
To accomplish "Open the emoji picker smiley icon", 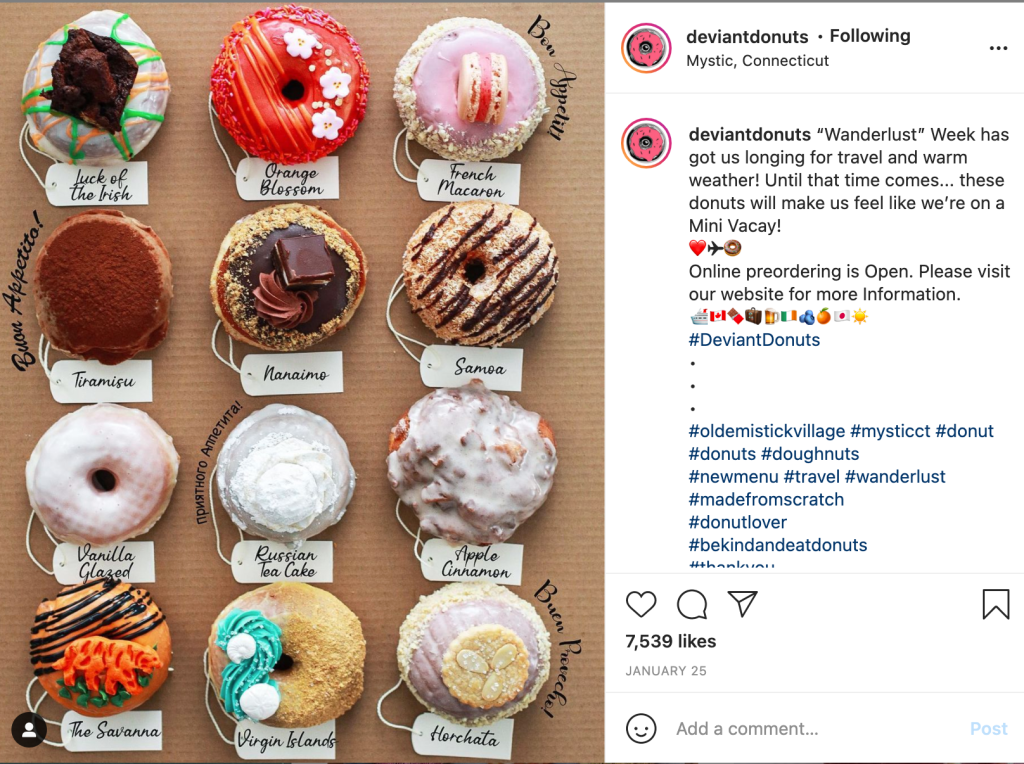I will coord(641,728).
